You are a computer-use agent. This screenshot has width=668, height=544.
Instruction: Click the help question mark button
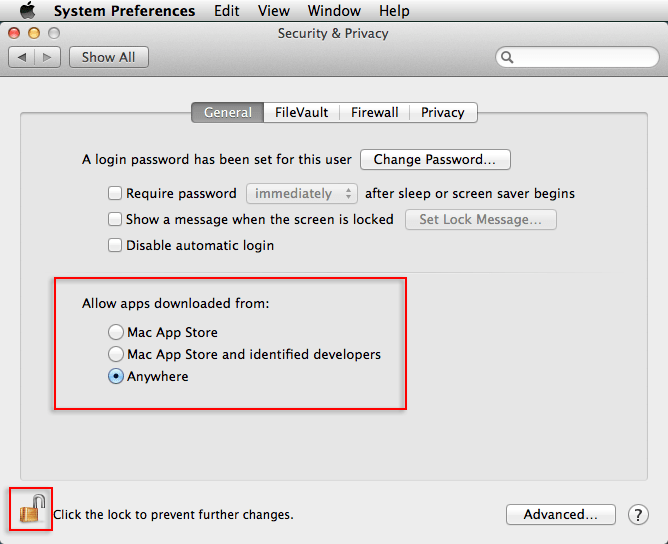click(x=638, y=515)
